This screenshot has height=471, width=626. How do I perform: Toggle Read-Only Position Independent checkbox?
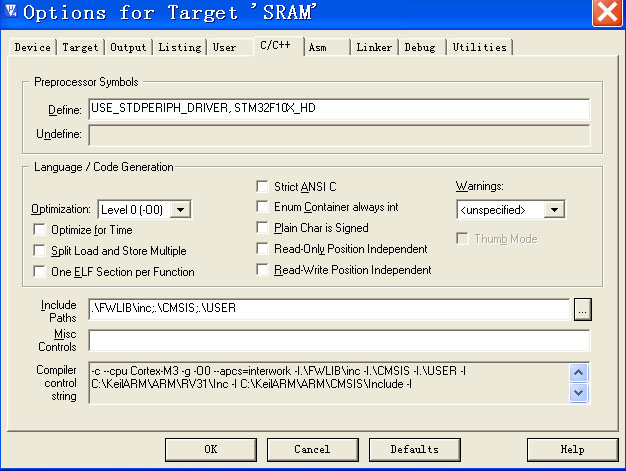(263, 248)
